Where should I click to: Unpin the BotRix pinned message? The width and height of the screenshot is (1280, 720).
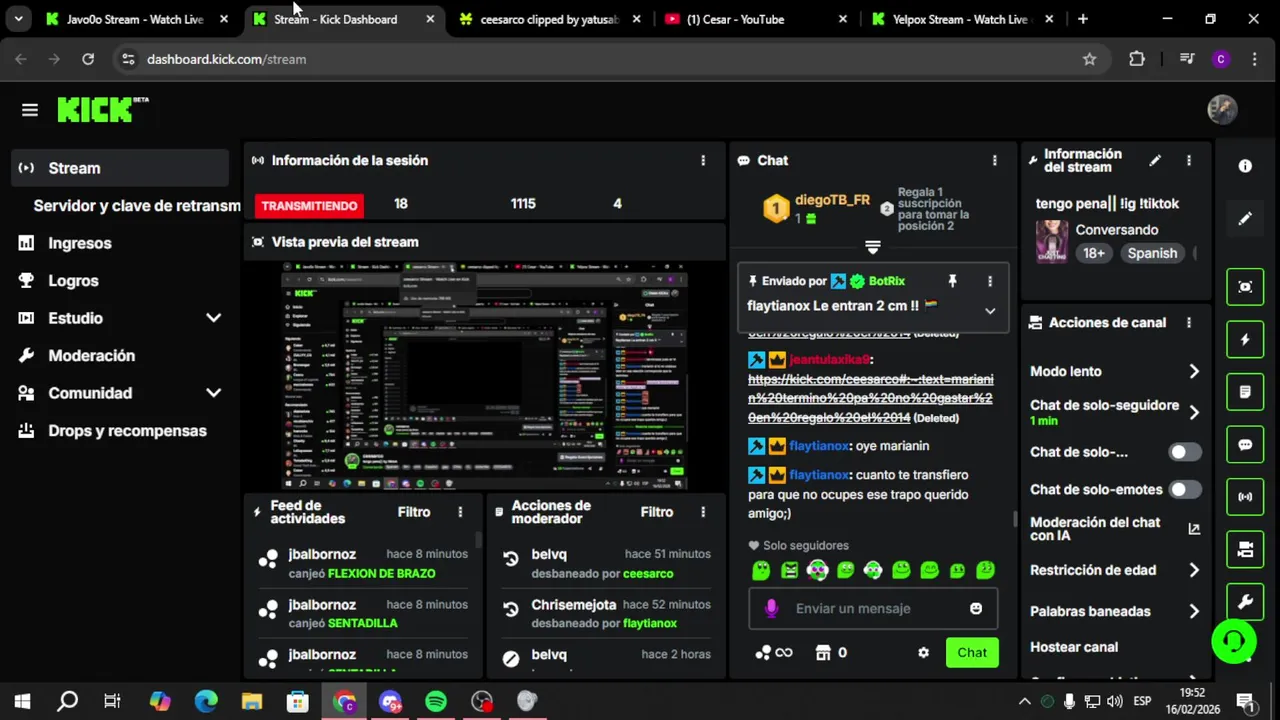click(952, 282)
